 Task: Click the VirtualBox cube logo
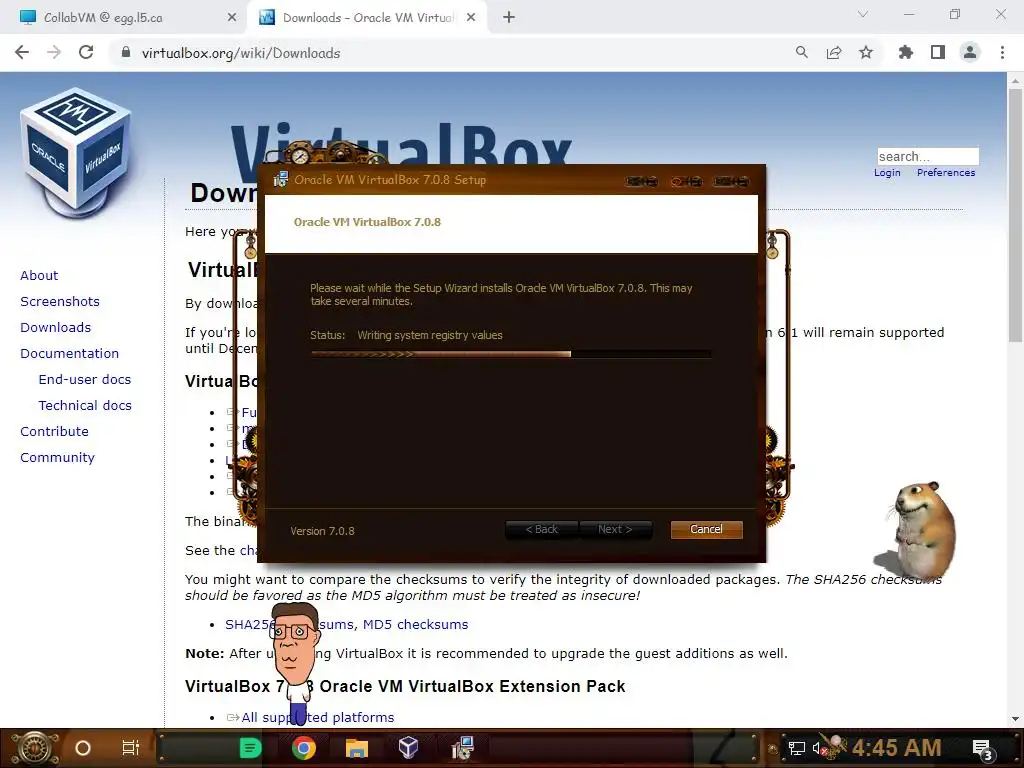(x=76, y=152)
